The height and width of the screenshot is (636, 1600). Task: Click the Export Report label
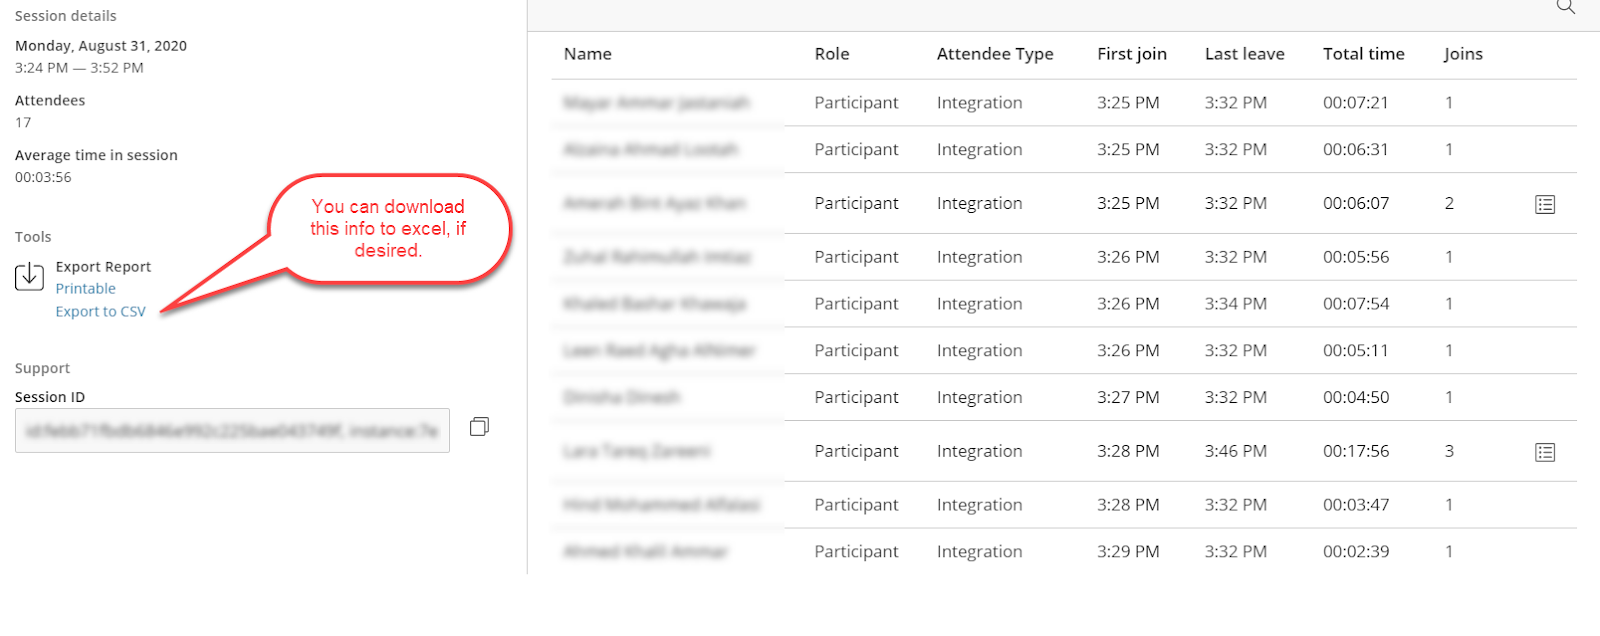point(103,267)
